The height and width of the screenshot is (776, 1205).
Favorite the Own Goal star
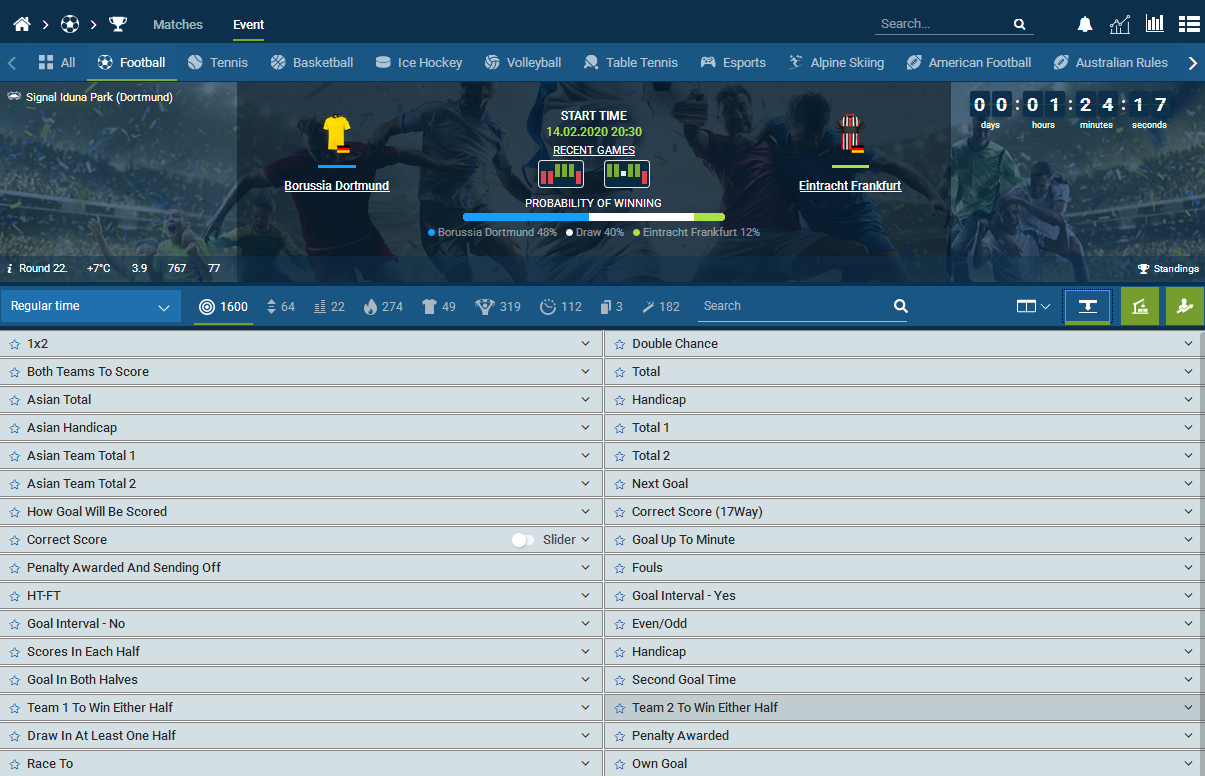pos(620,764)
